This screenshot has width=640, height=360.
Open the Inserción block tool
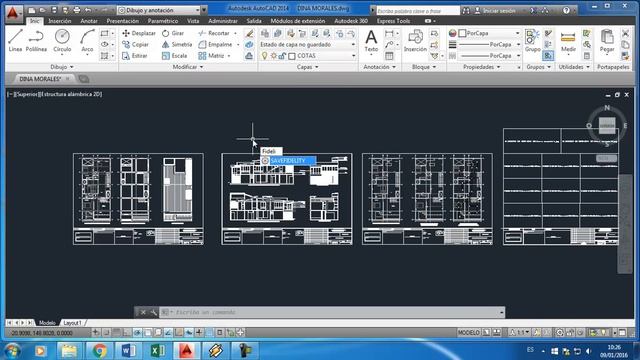pos(415,41)
